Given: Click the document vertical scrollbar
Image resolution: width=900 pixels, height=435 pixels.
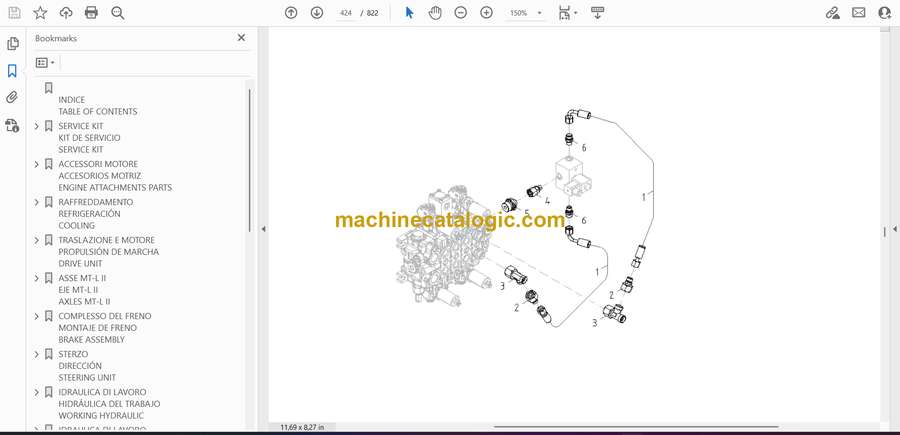Looking at the screenshot, I should [x=885, y=231].
